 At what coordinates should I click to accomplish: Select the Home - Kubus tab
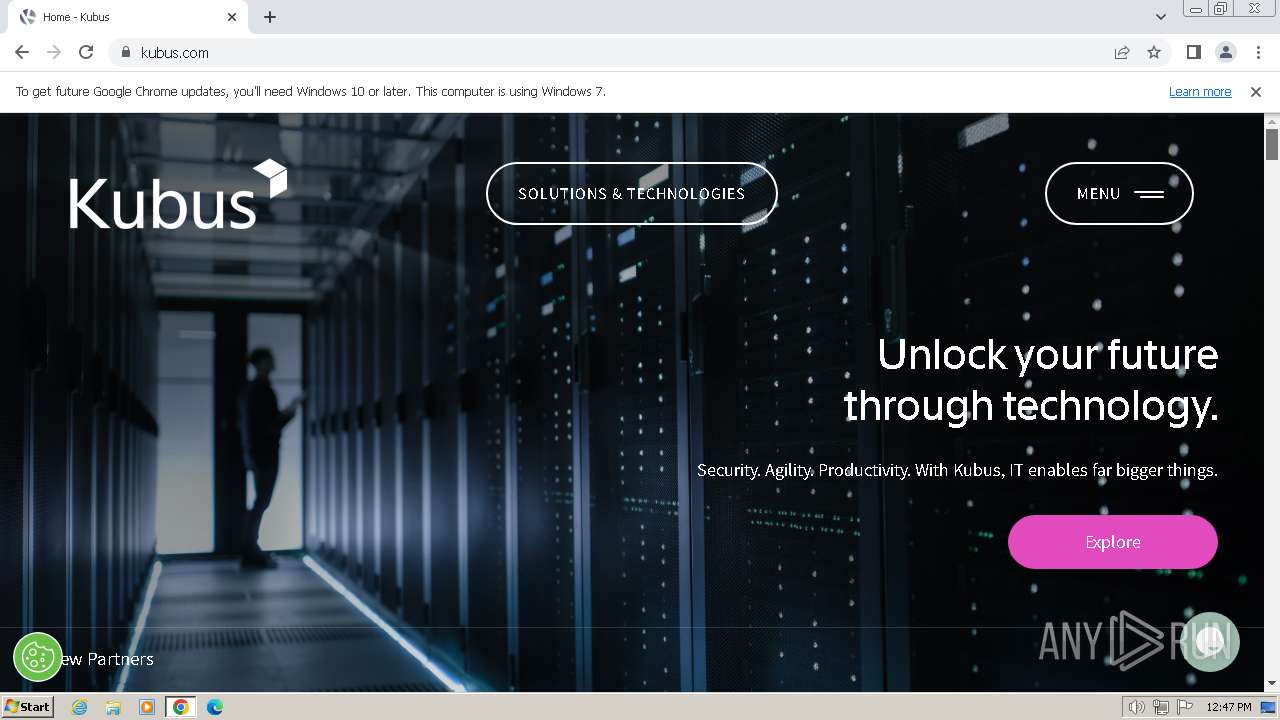[x=128, y=17]
